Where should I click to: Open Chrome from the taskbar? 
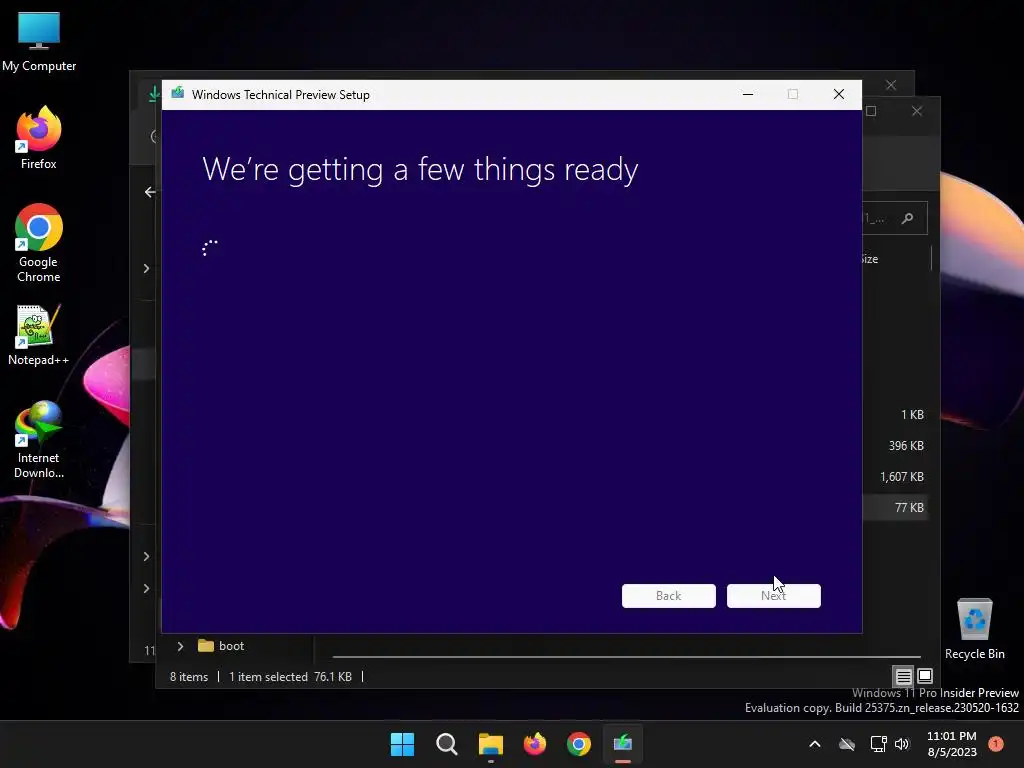[x=579, y=744]
